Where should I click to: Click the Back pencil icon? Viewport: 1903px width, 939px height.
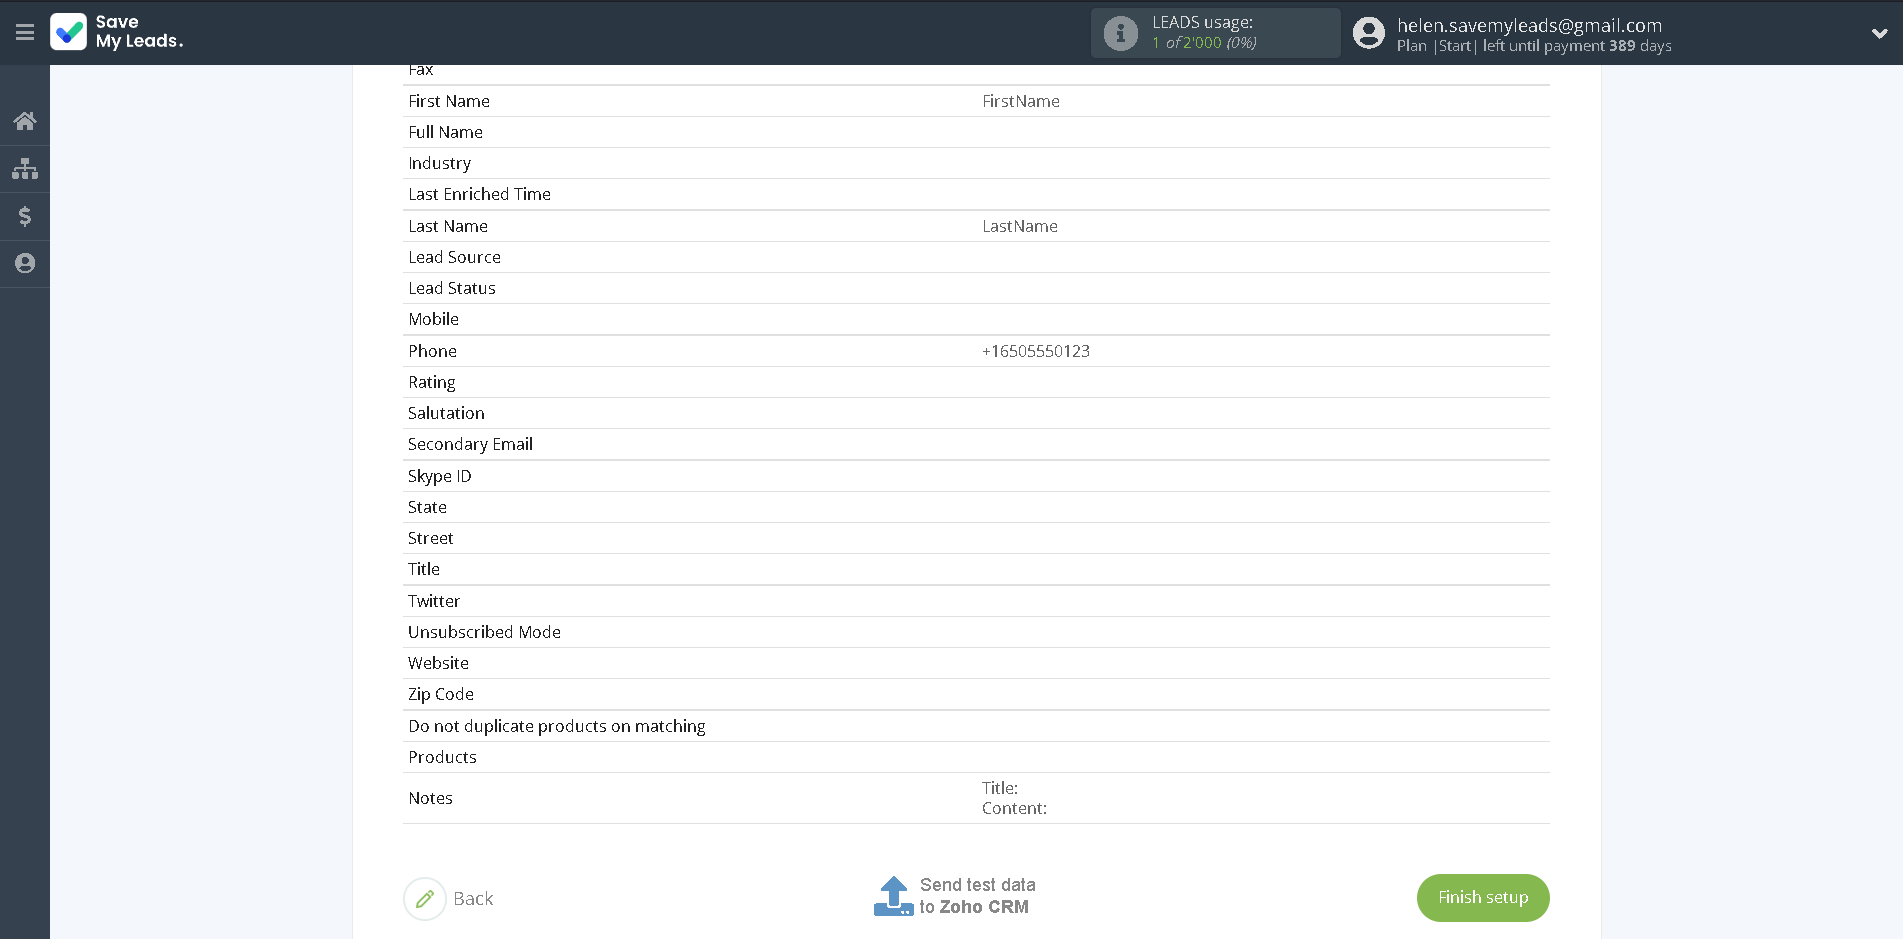click(425, 898)
